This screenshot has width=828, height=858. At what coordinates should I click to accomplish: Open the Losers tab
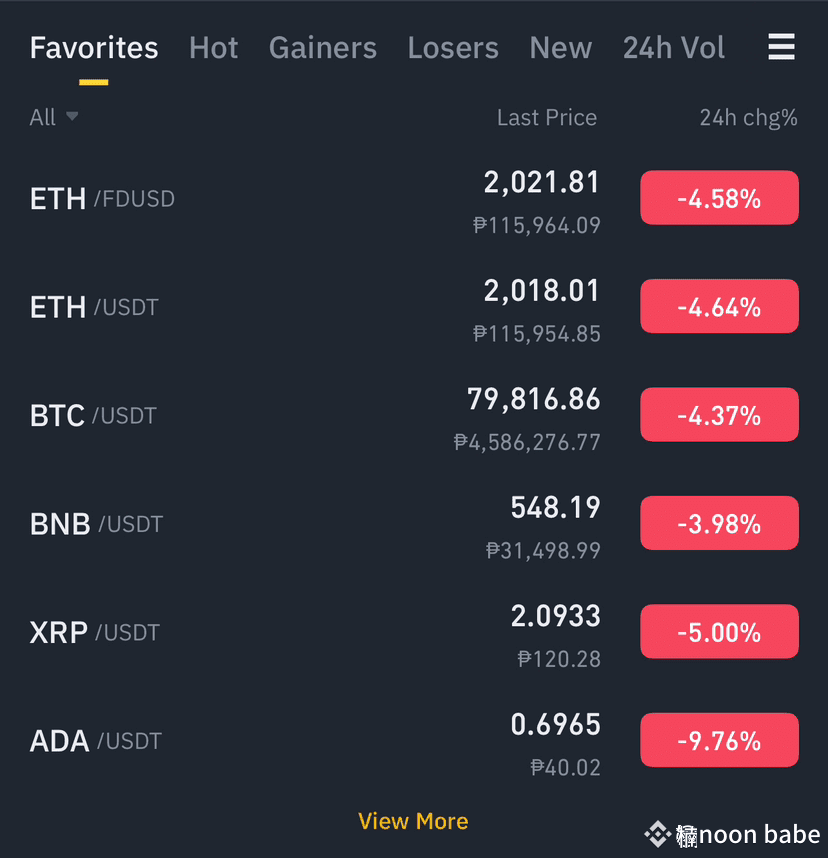point(453,48)
